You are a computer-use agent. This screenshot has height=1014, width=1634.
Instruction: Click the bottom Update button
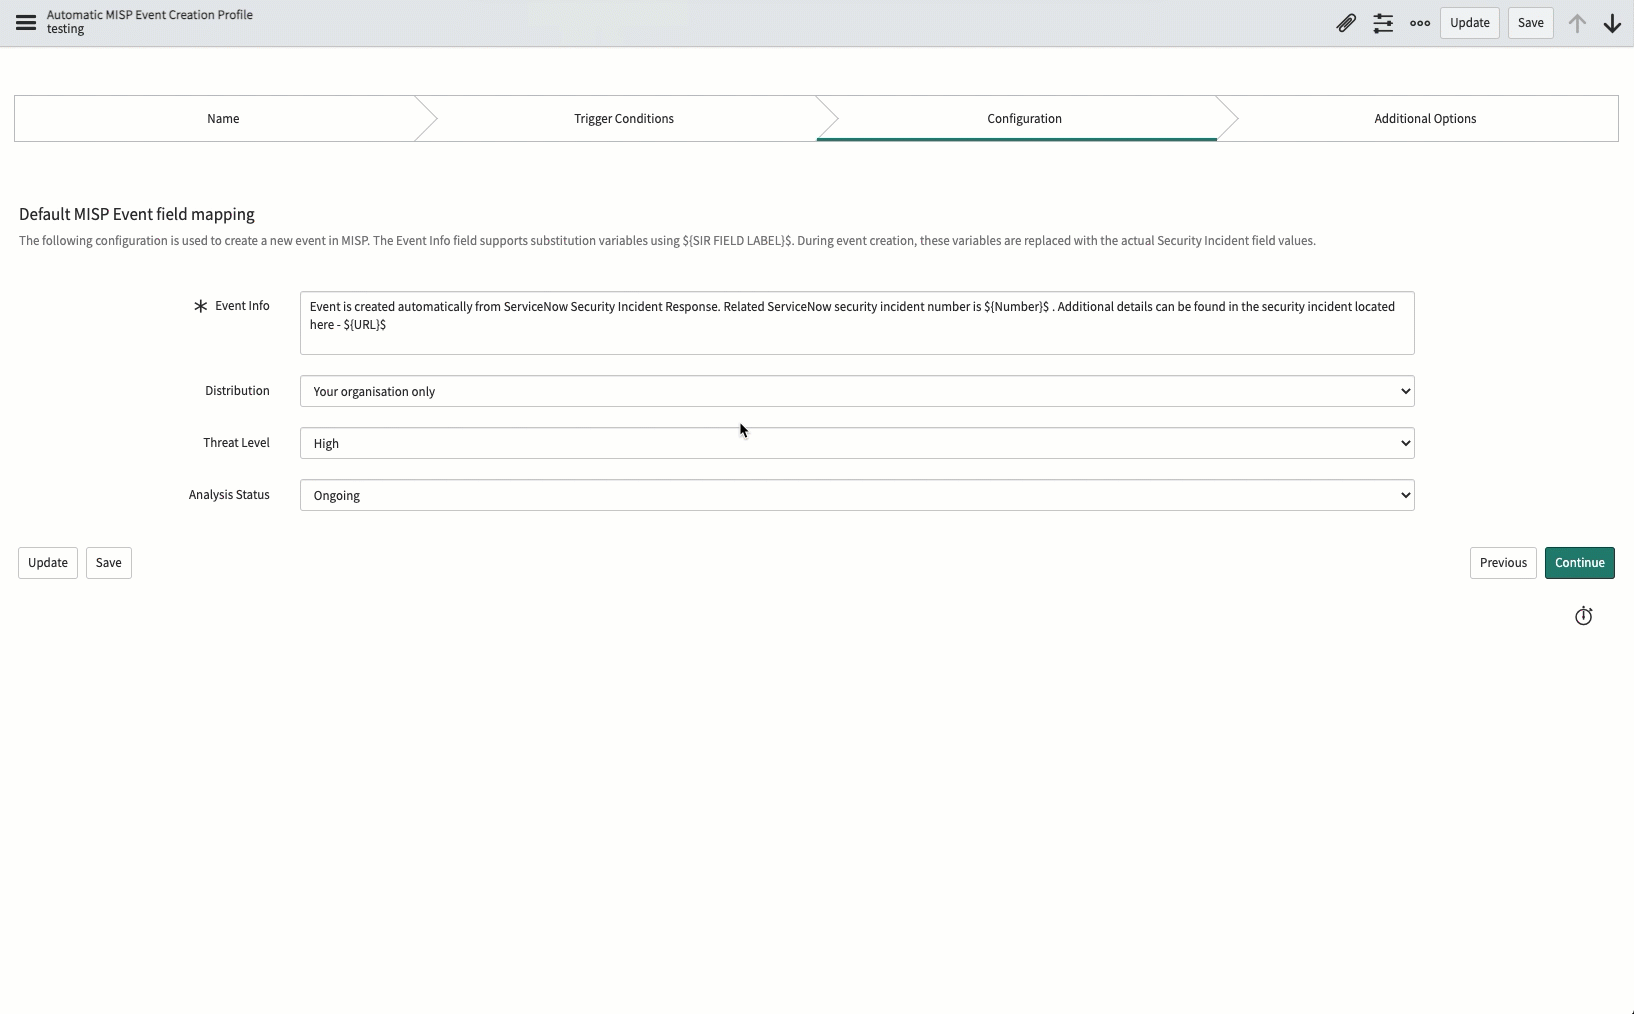click(x=48, y=563)
